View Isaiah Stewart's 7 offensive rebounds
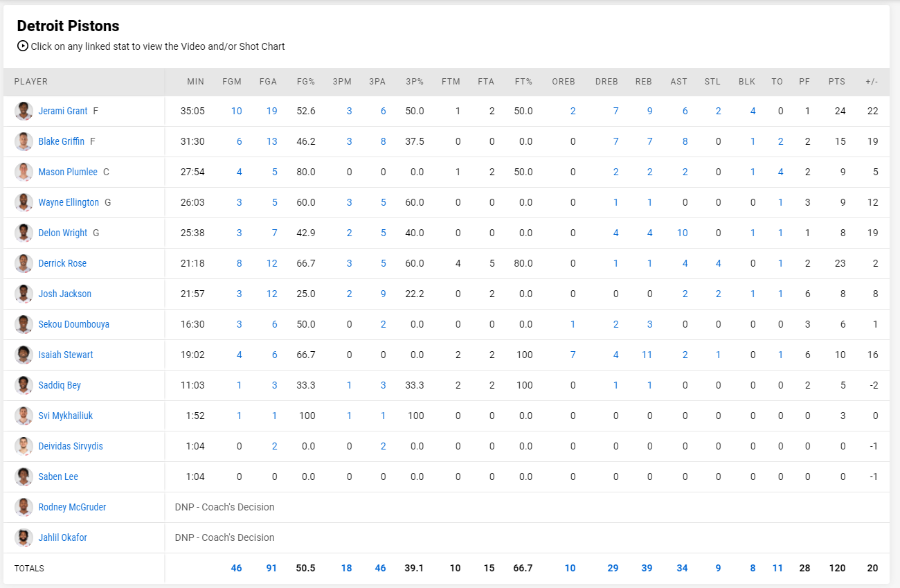900x588 pixels. tap(573, 354)
